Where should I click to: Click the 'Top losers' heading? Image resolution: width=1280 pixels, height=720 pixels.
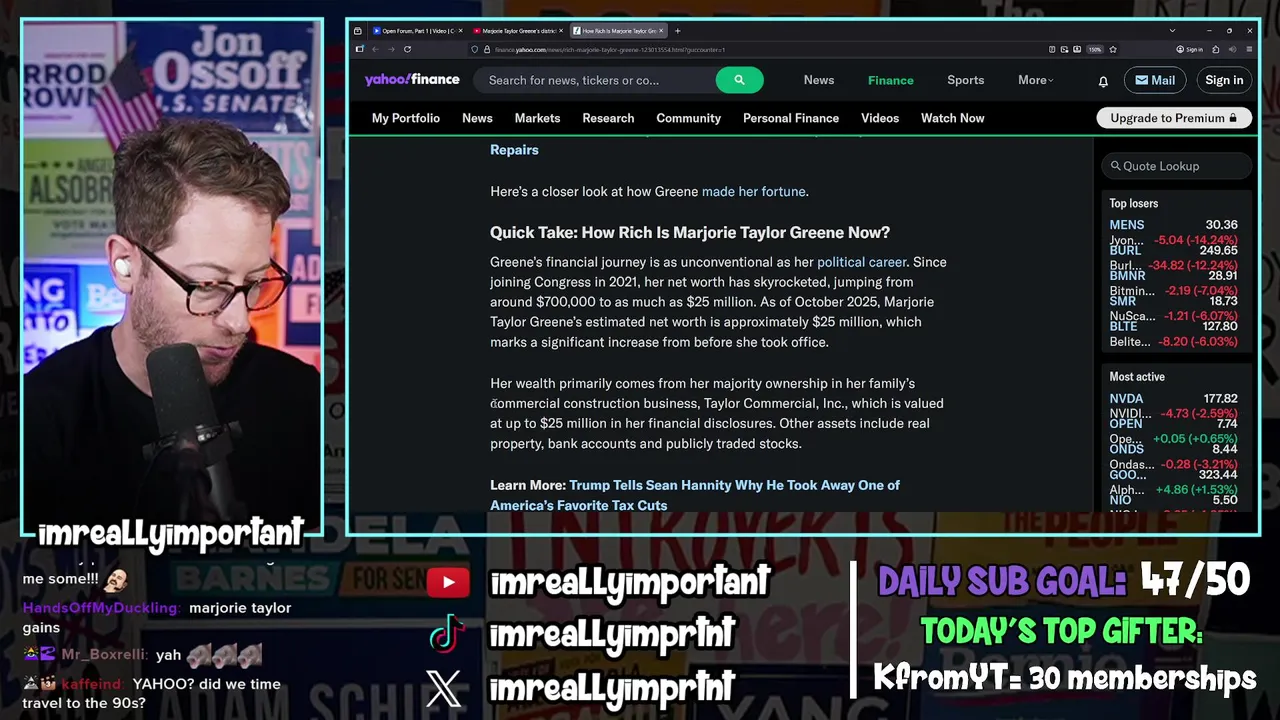click(1133, 203)
